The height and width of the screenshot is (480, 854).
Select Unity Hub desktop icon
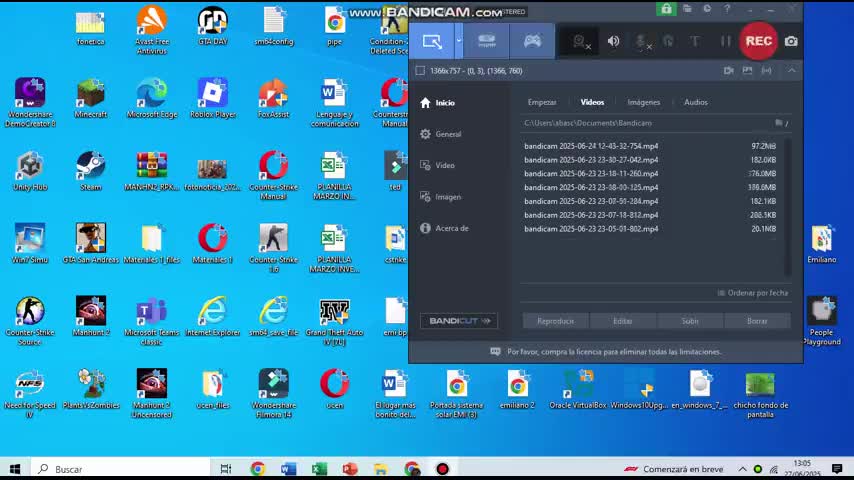point(30,172)
